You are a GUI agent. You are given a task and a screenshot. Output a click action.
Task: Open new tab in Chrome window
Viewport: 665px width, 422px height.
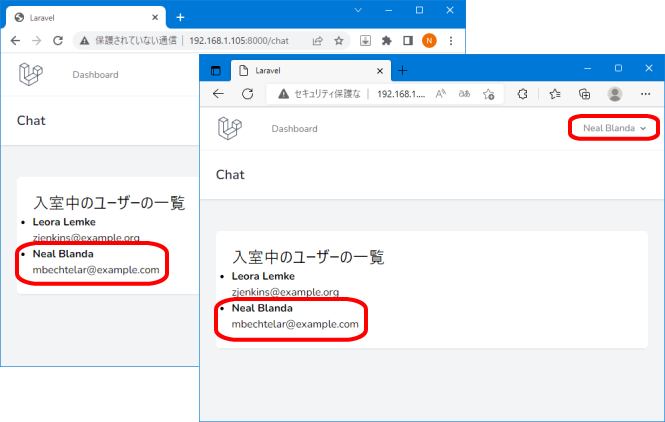coord(180,17)
